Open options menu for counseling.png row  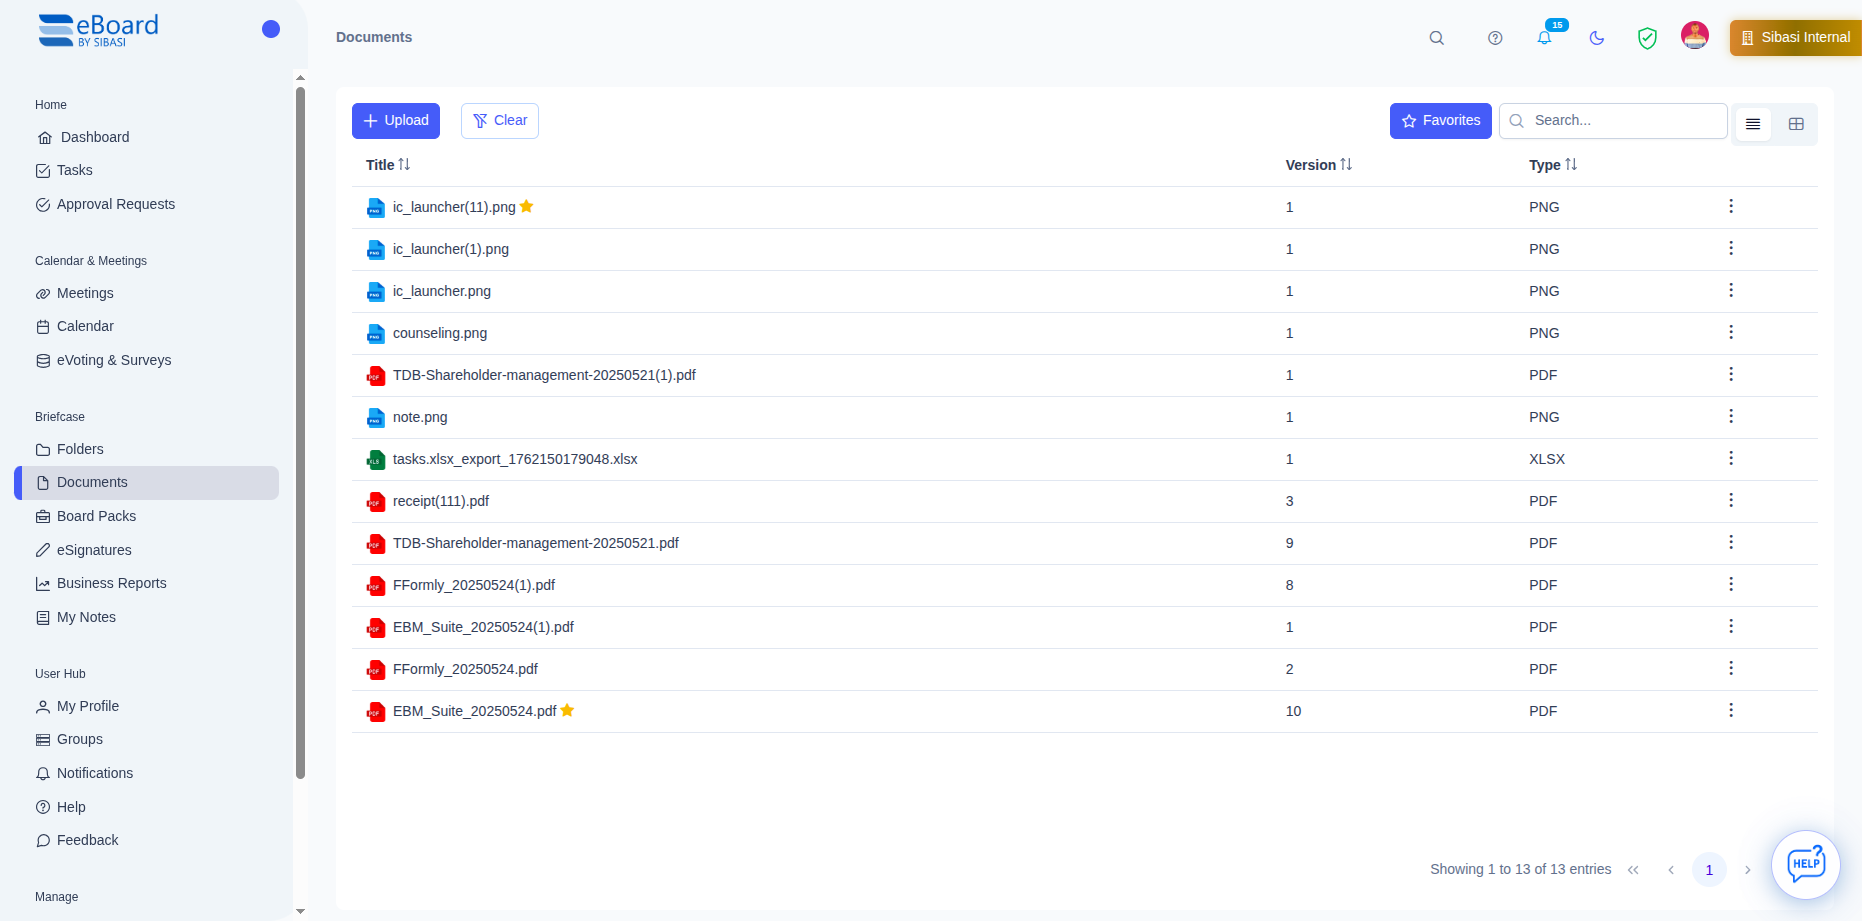(x=1731, y=333)
